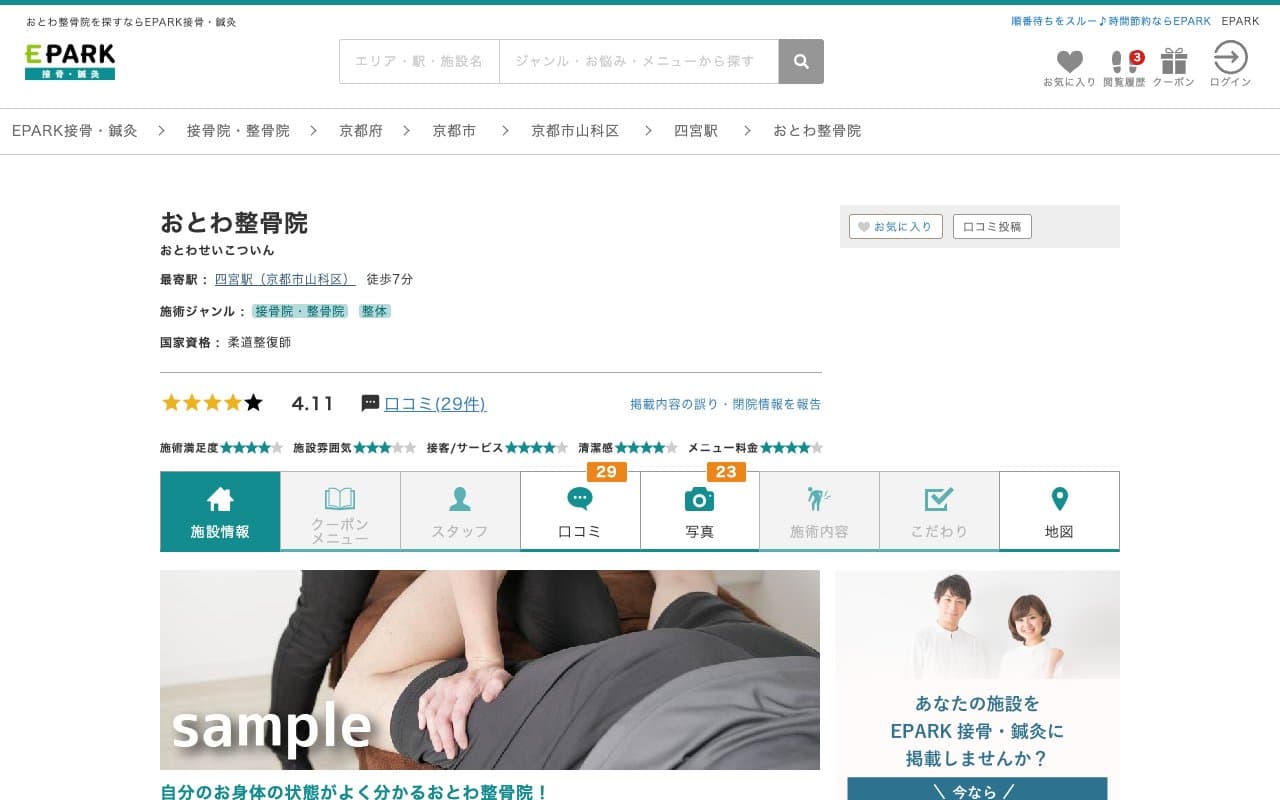Follow the 四宮駅 station link

285,280
